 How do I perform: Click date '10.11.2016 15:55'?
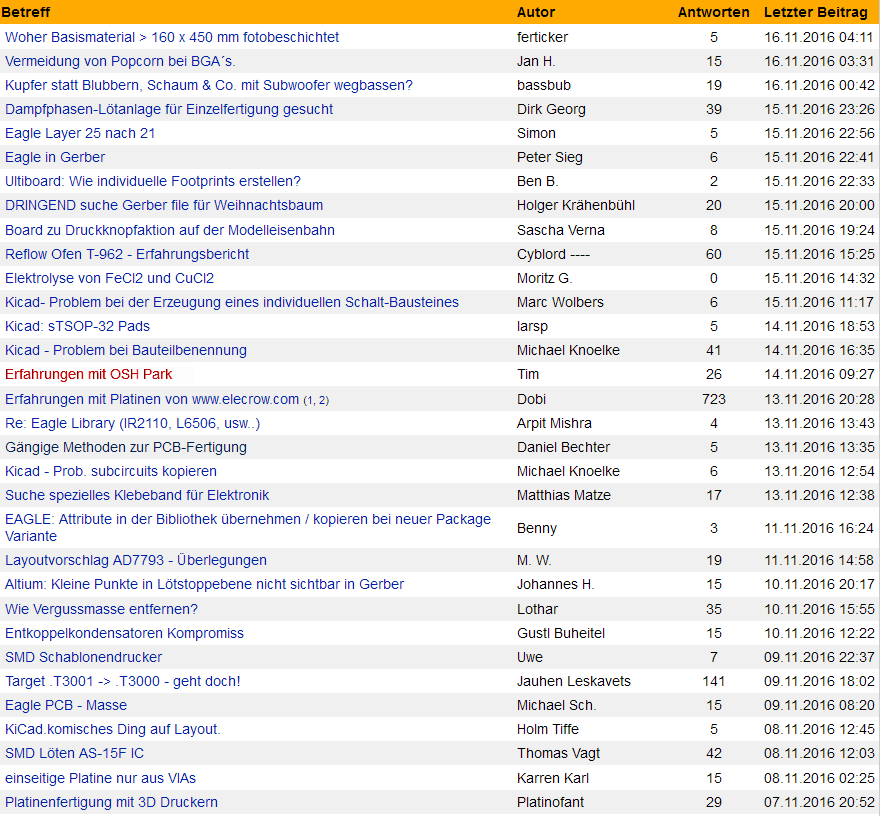click(819, 609)
